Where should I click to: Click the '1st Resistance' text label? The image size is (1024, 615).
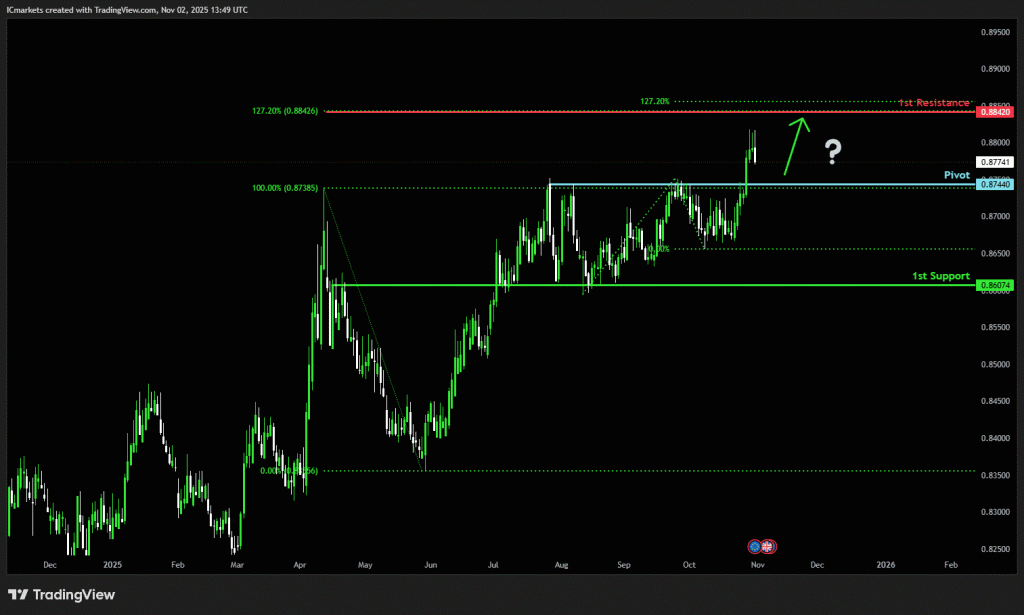click(933, 103)
